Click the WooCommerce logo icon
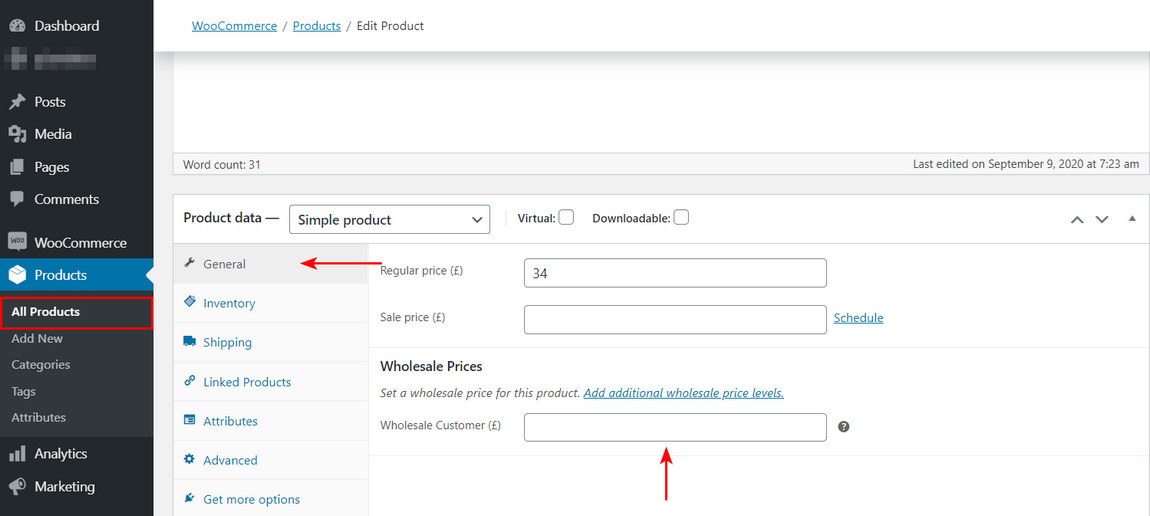 [x=18, y=243]
